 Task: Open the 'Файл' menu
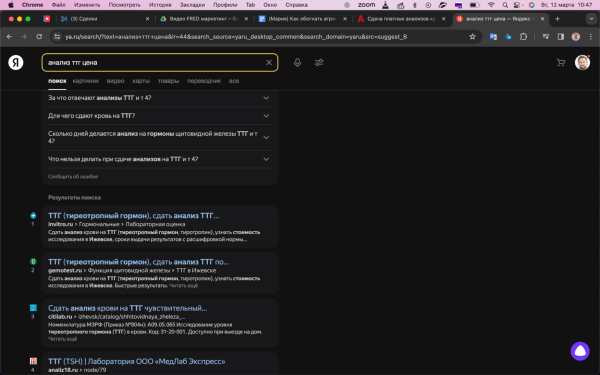coord(59,5)
